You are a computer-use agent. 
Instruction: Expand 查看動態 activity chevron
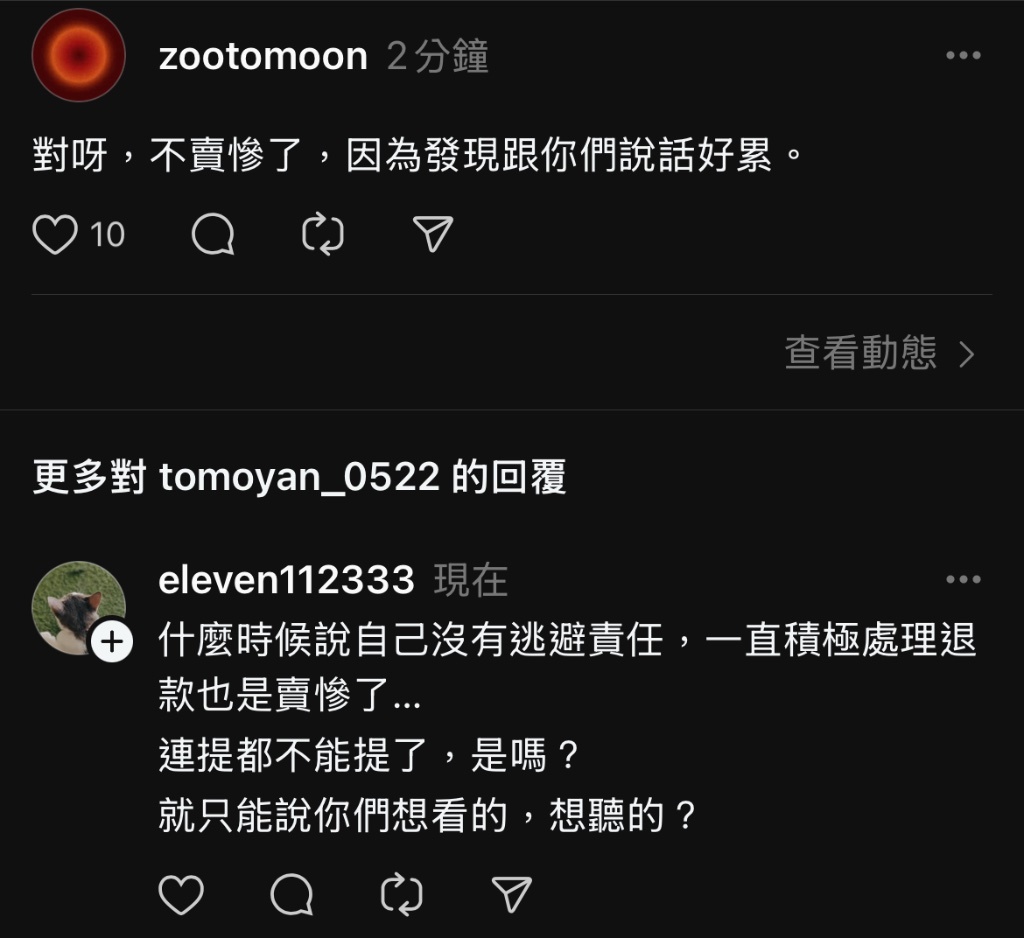[967, 355]
